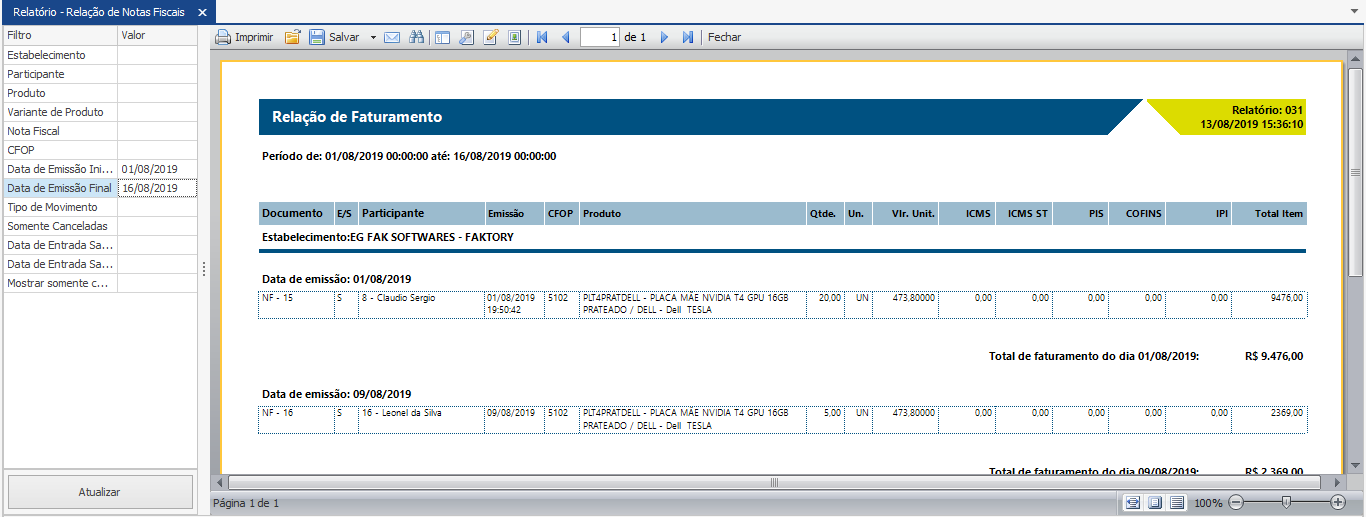Image resolution: width=1366 pixels, height=517 pixels.
Task: Send report by email envelope icon
Action: [392, 37]
